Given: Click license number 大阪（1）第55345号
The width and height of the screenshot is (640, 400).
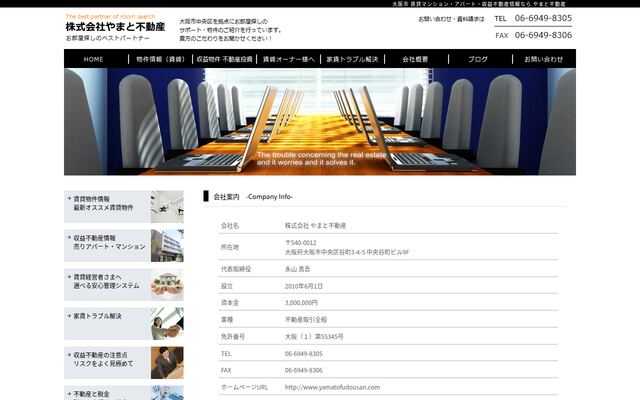Looking at the screenshot, I should tap(314, 337).
